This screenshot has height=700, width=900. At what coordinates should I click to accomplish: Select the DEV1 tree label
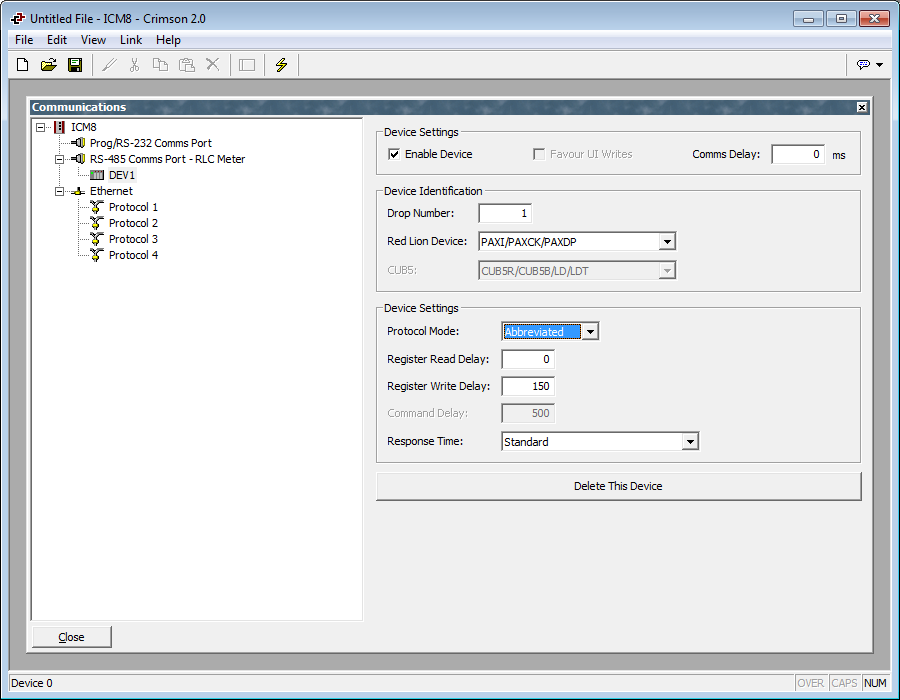click(122, 175)
